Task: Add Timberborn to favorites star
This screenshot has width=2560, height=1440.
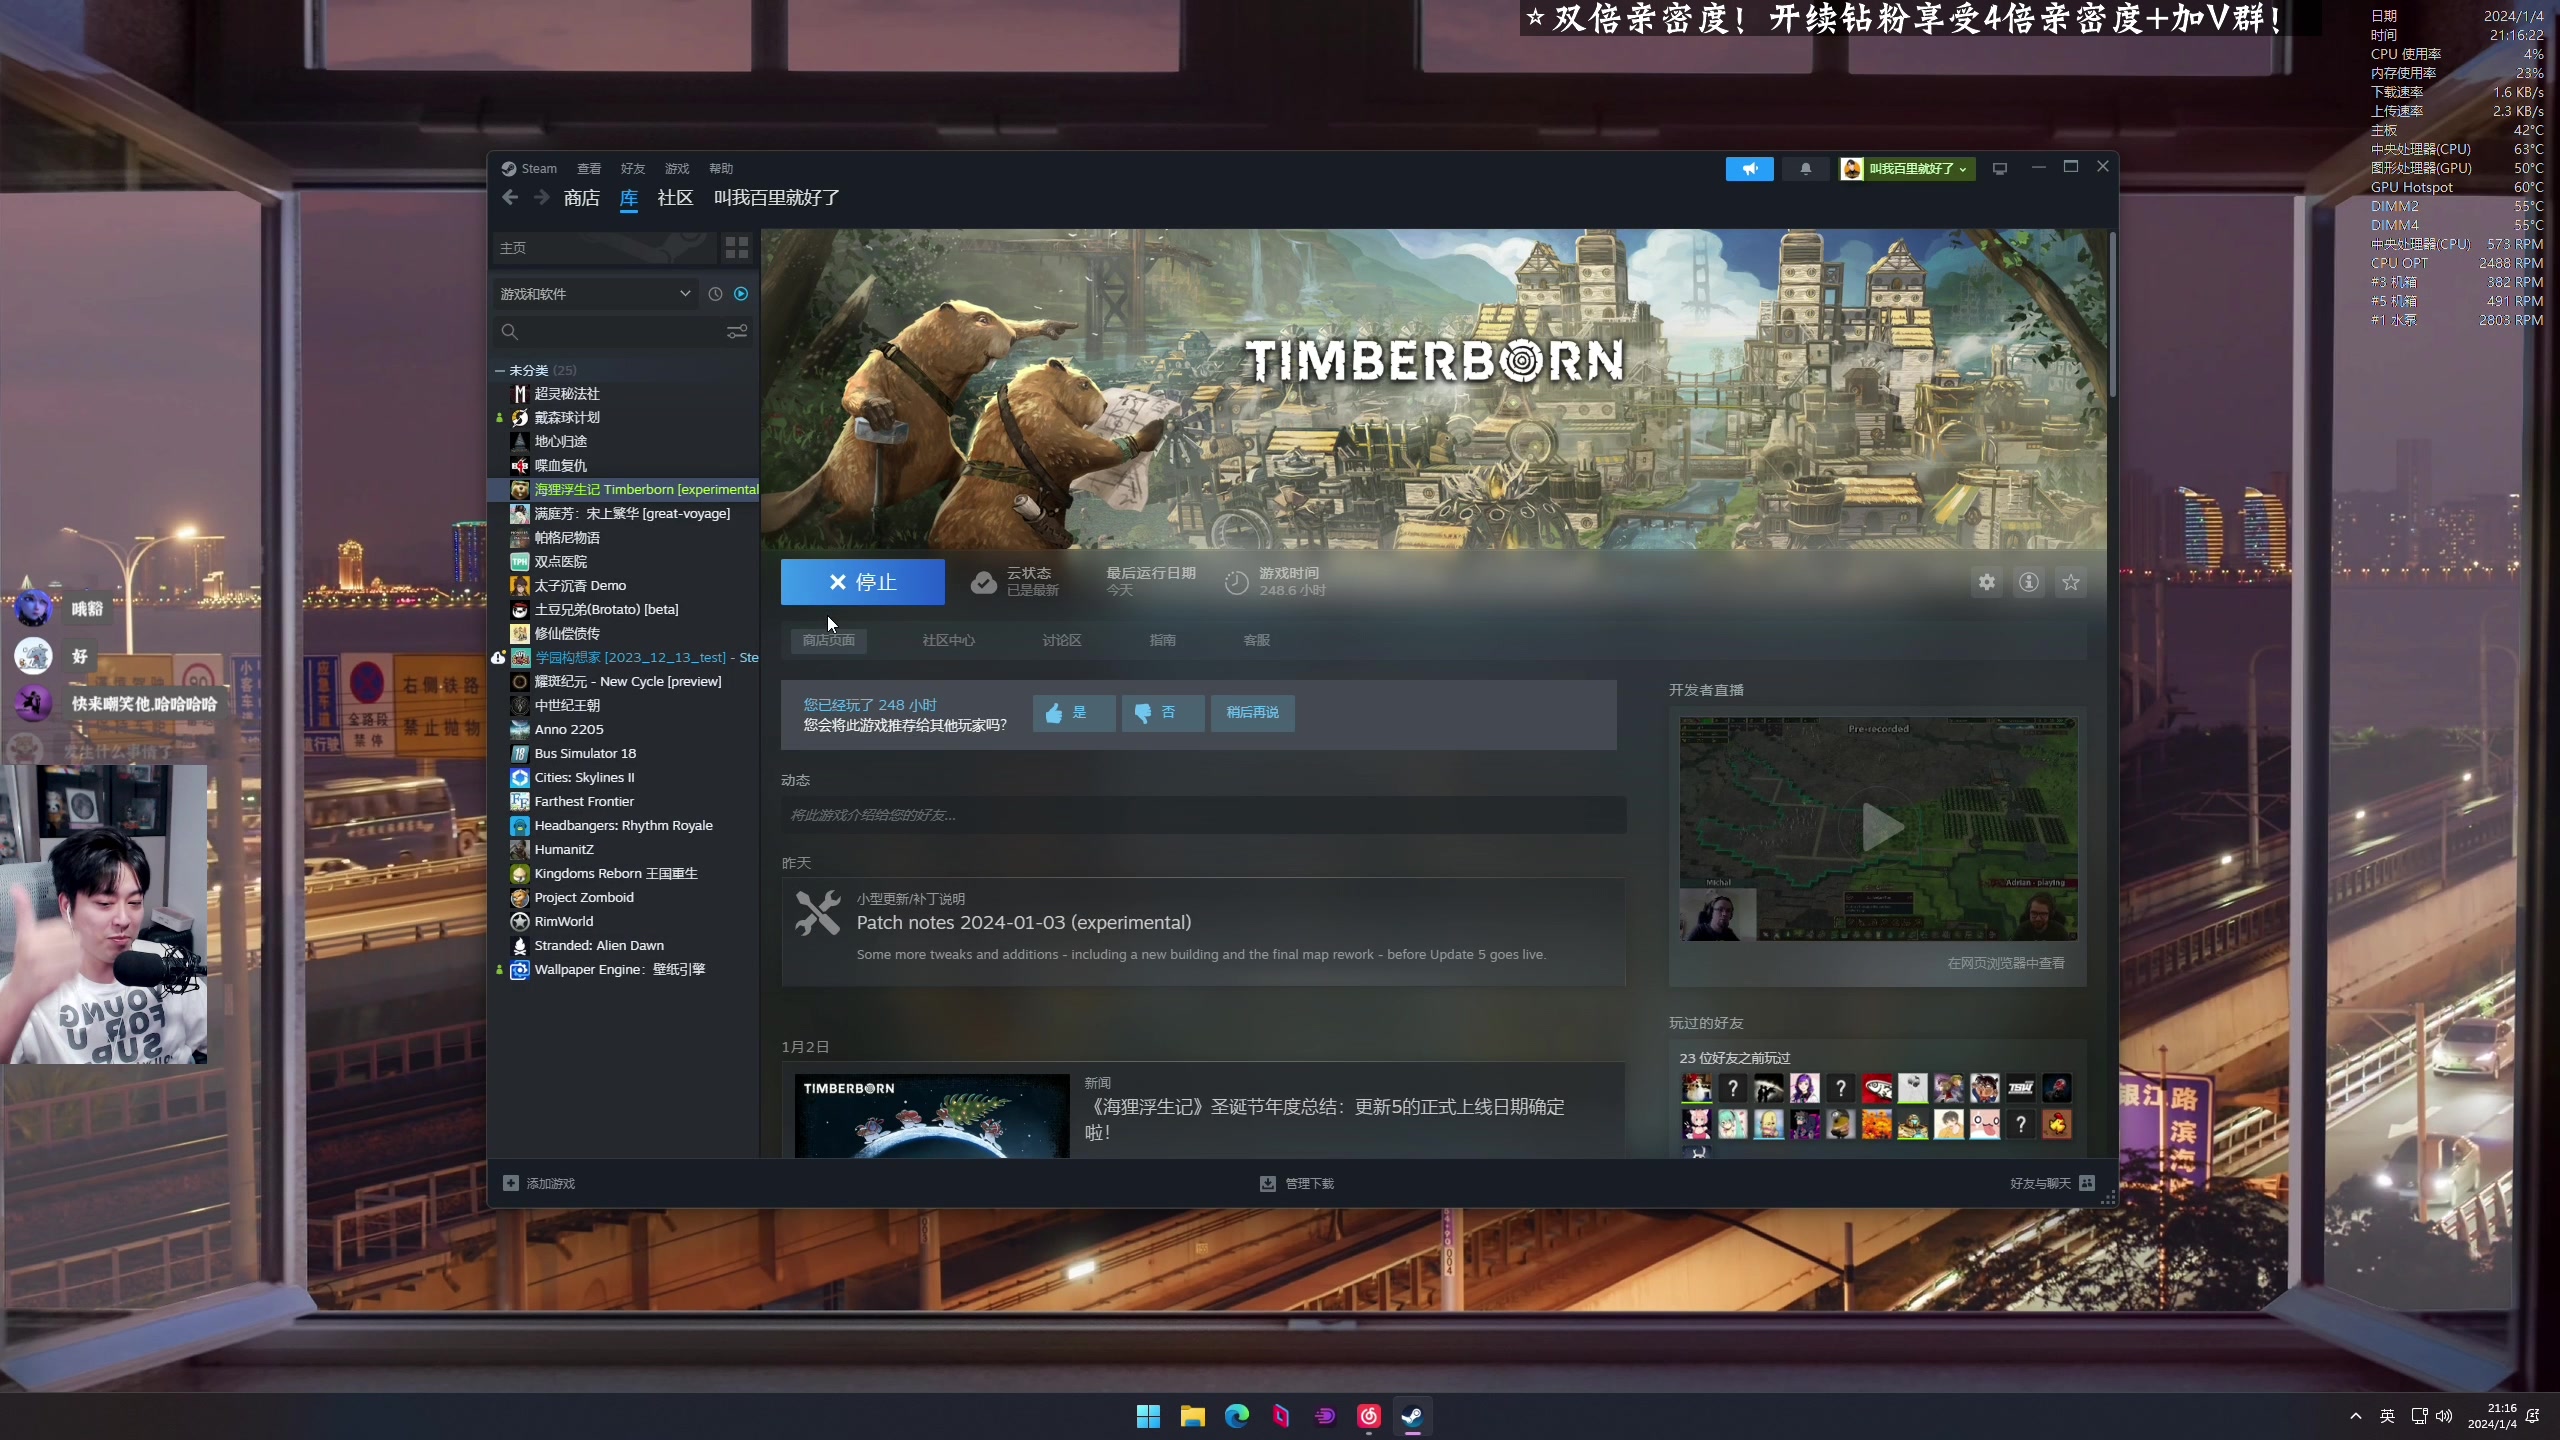Action: 2070,582
